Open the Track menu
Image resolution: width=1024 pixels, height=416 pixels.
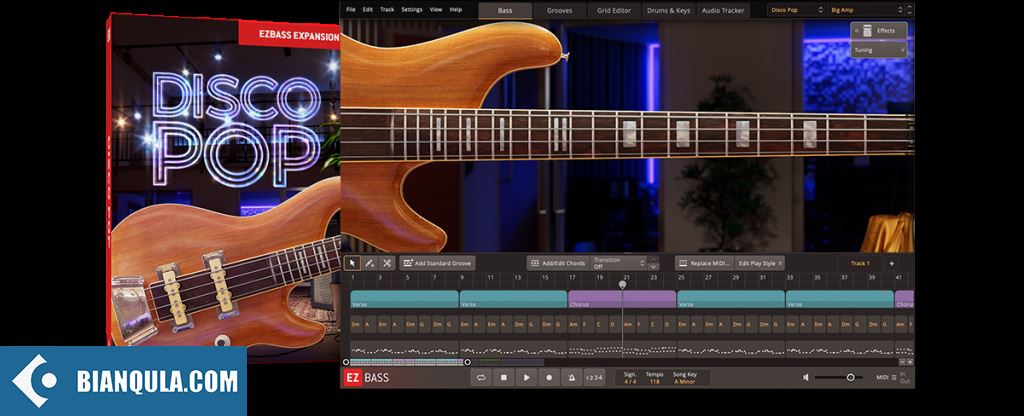[387, 10]
